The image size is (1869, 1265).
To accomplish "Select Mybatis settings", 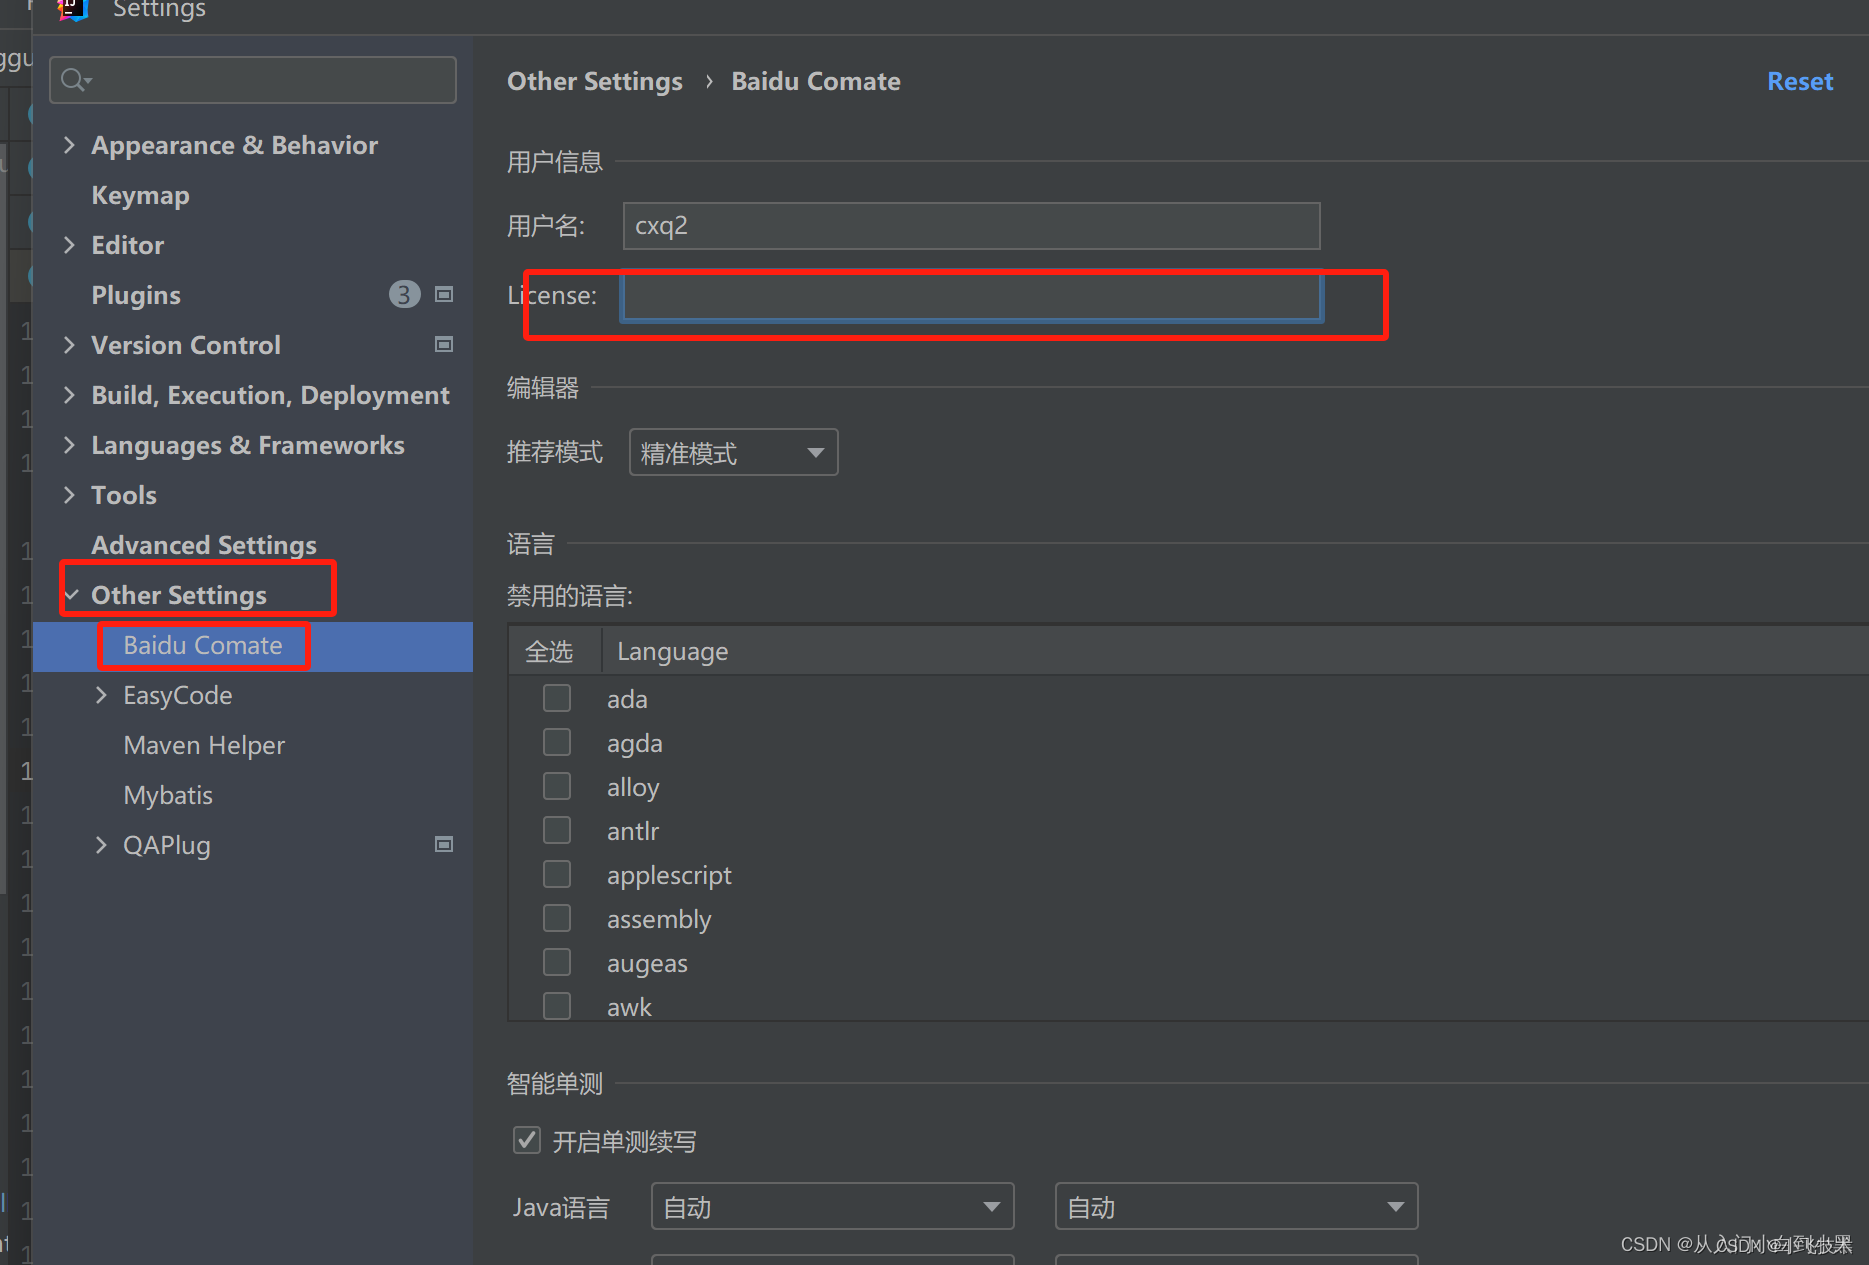I will click(168, 795).
